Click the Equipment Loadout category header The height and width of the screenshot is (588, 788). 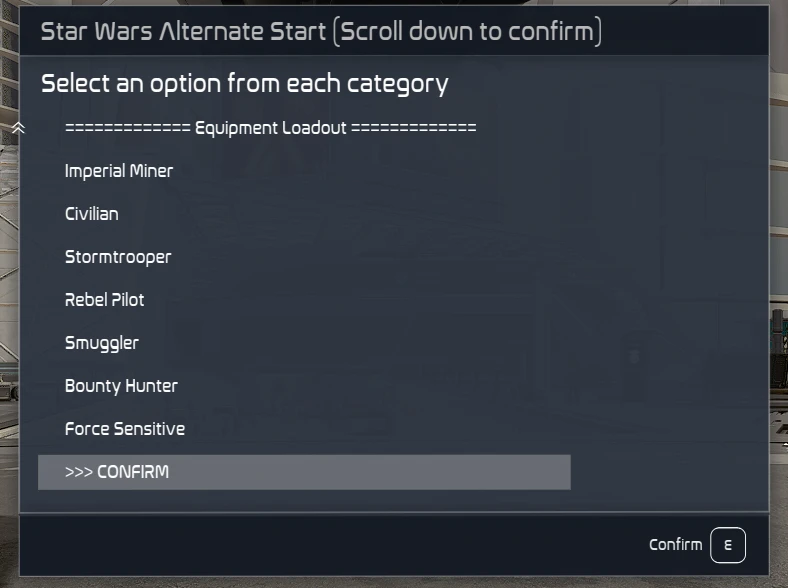pyautogui.click(x=270, y=128)
